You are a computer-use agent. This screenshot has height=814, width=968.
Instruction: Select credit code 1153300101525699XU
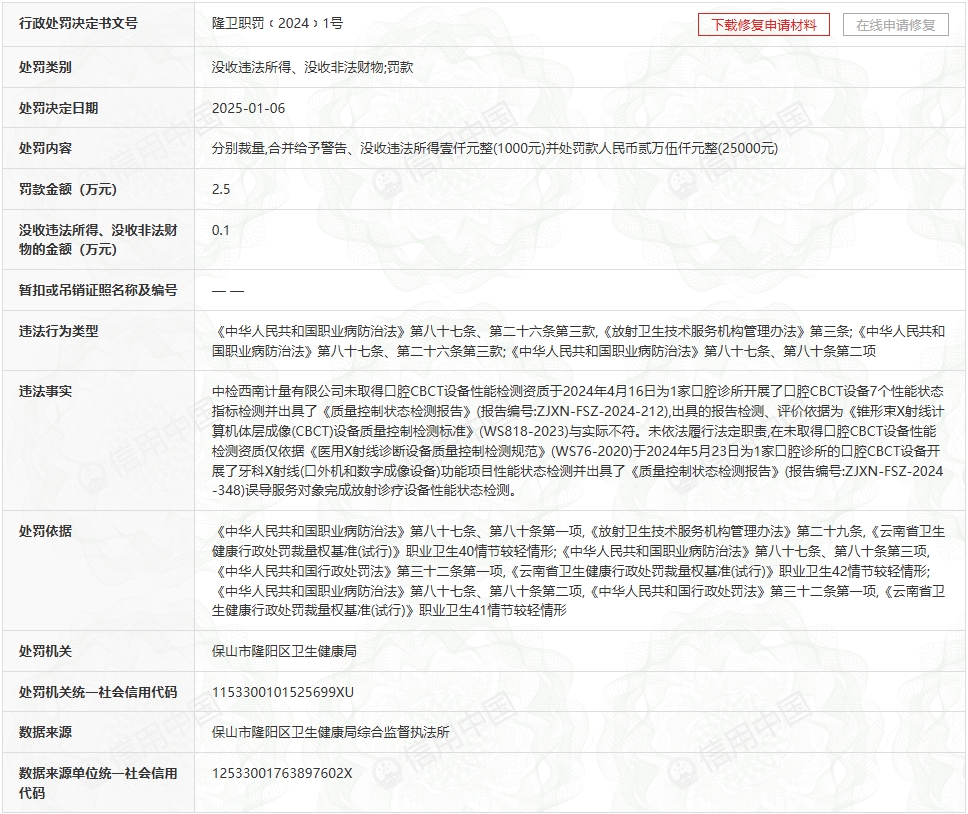[283, 692]
